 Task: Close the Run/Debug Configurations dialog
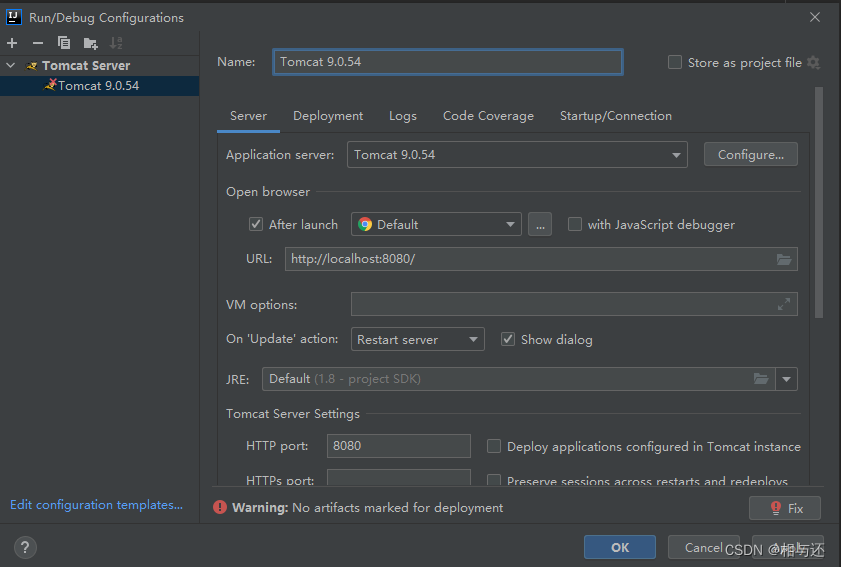[815, 17]
